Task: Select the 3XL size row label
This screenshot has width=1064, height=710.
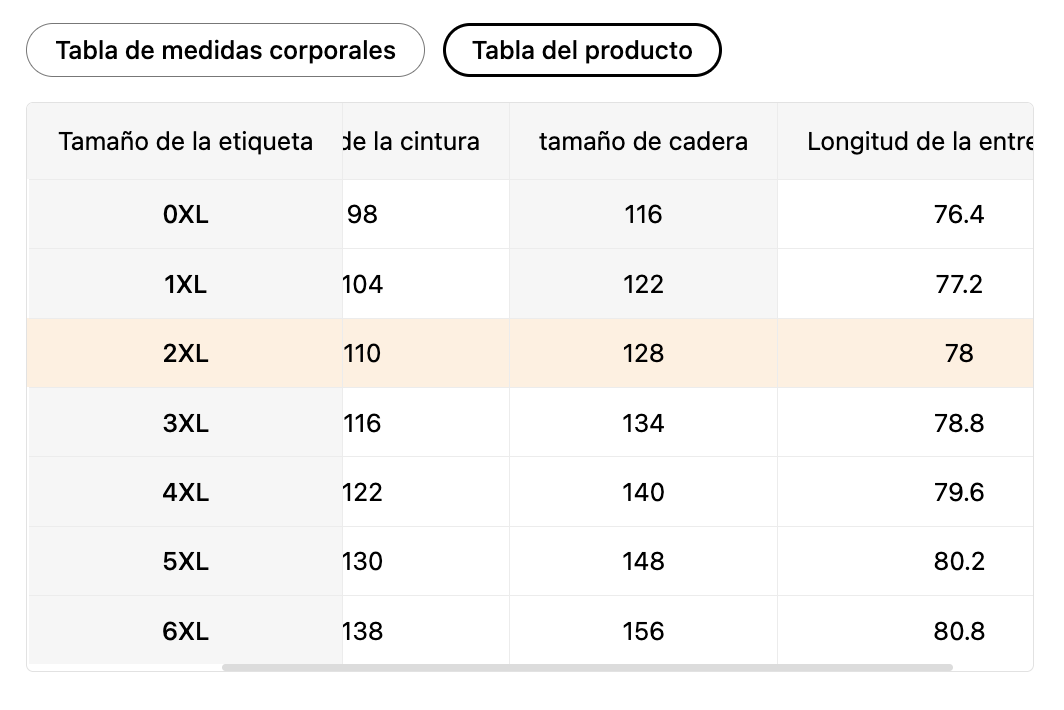Action: [x=185, y=423]
